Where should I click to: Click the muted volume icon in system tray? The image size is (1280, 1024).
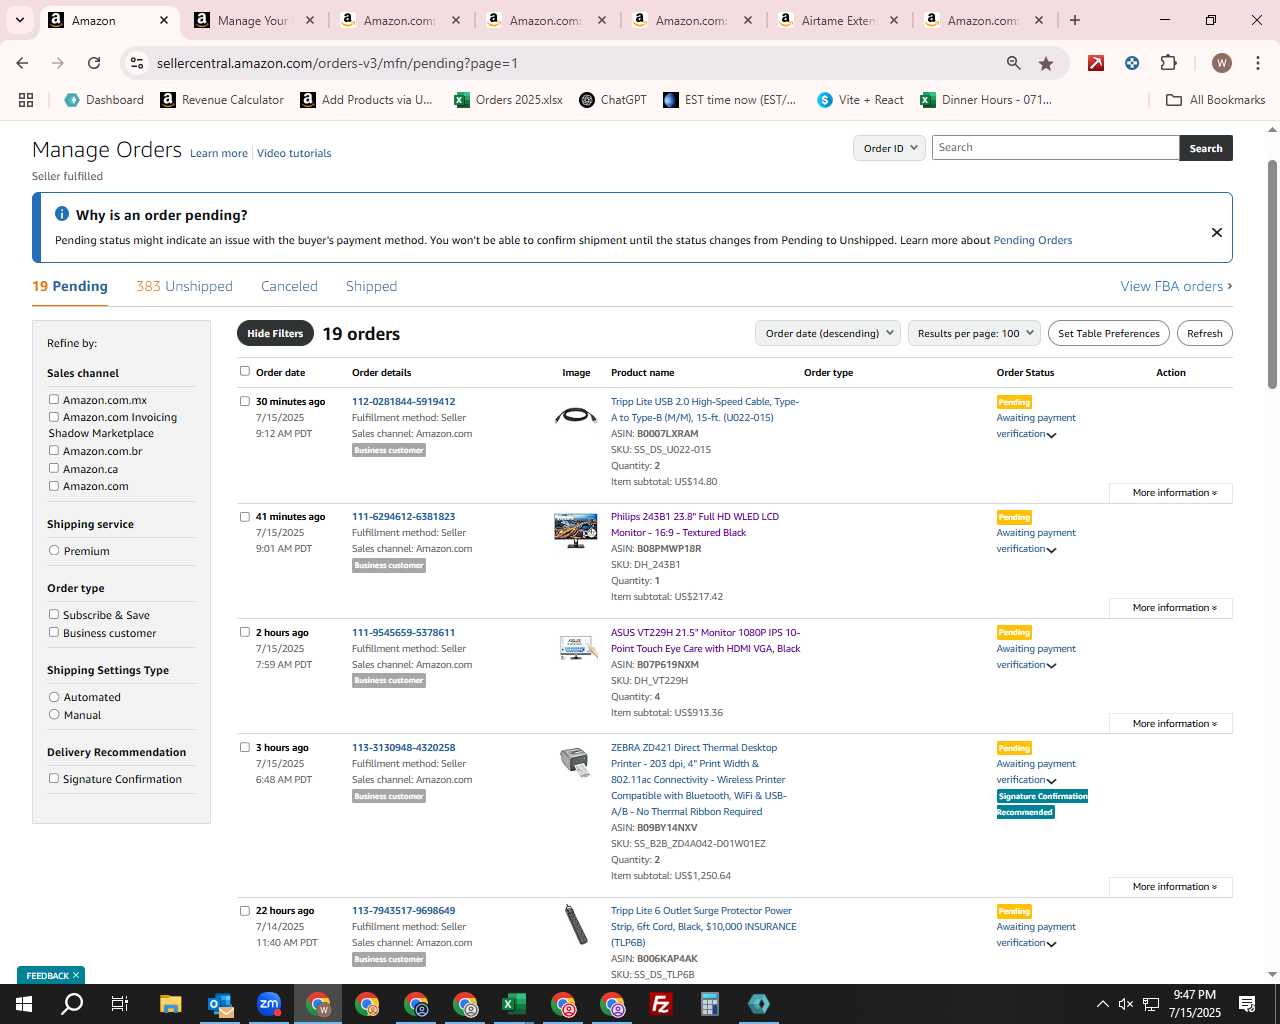(1126, 1004)
